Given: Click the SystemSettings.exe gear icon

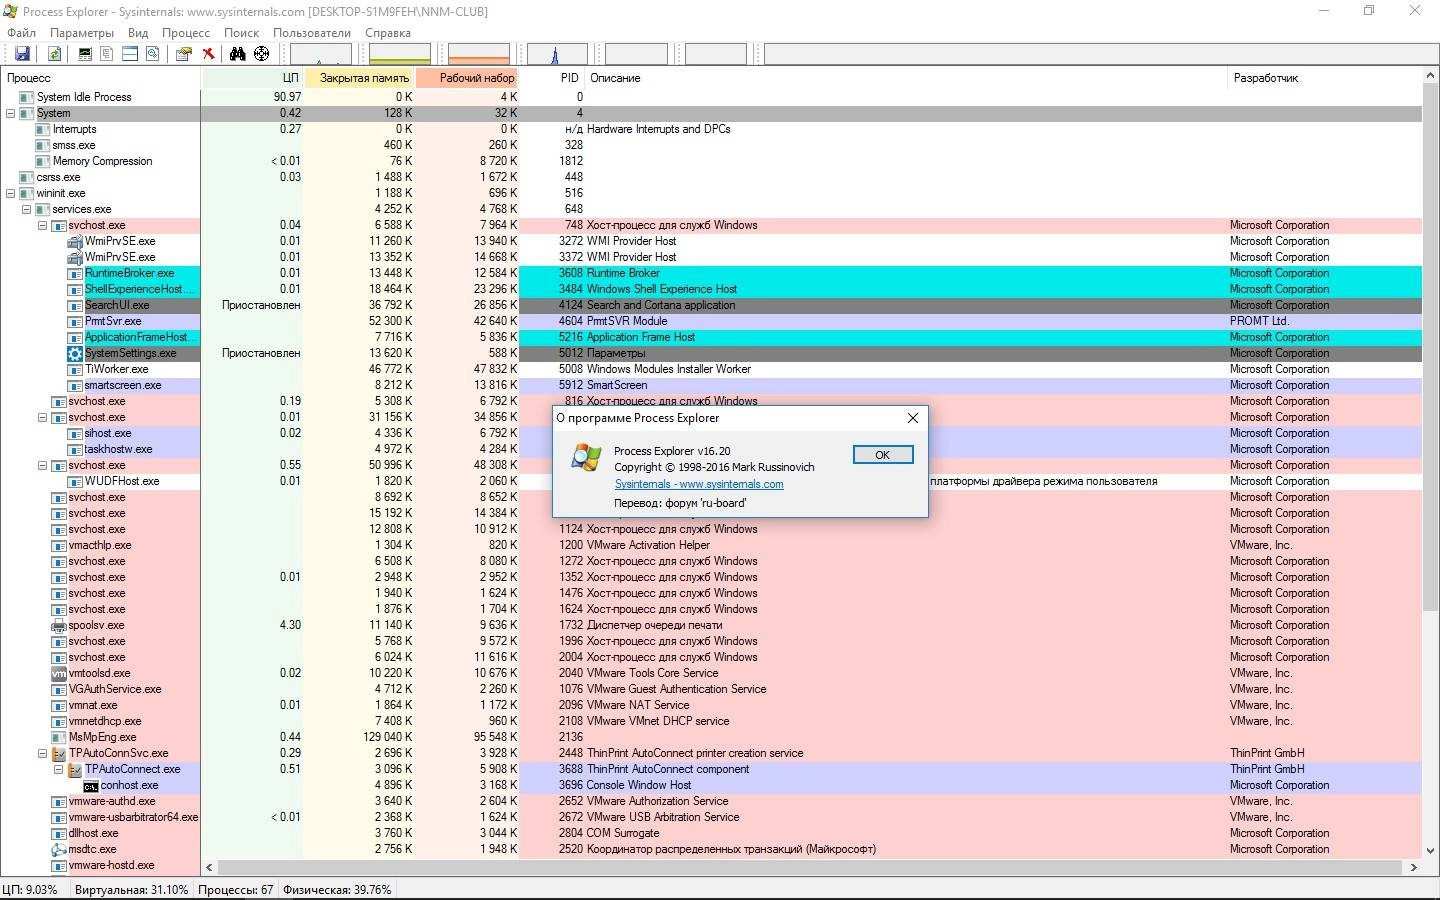Looking at the screenshot, I should coord(75,353).
